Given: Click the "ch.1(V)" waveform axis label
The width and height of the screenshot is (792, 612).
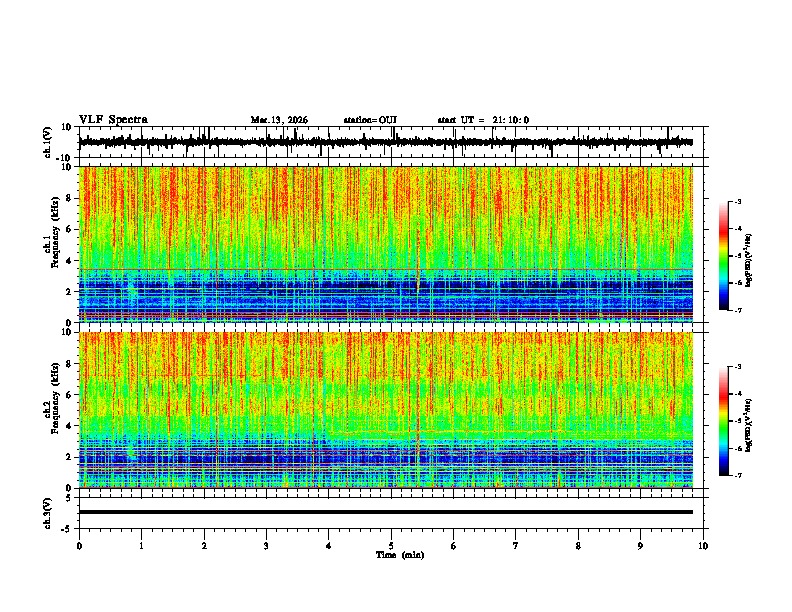Looking at the screenshot, I should [48, 142].
